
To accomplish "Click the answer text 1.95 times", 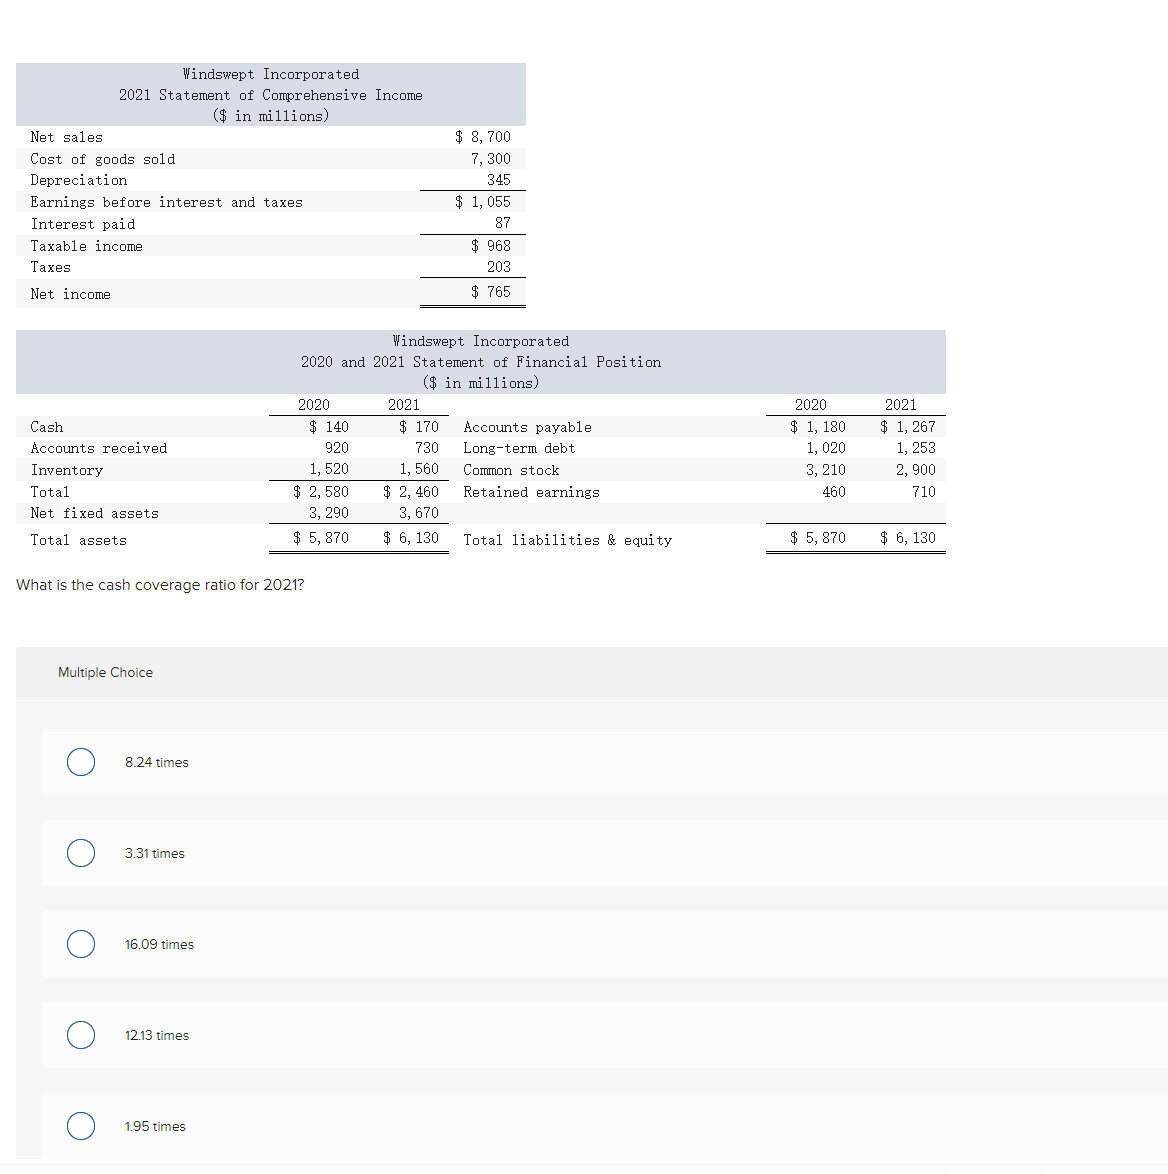I will [x=155, y=1126].
